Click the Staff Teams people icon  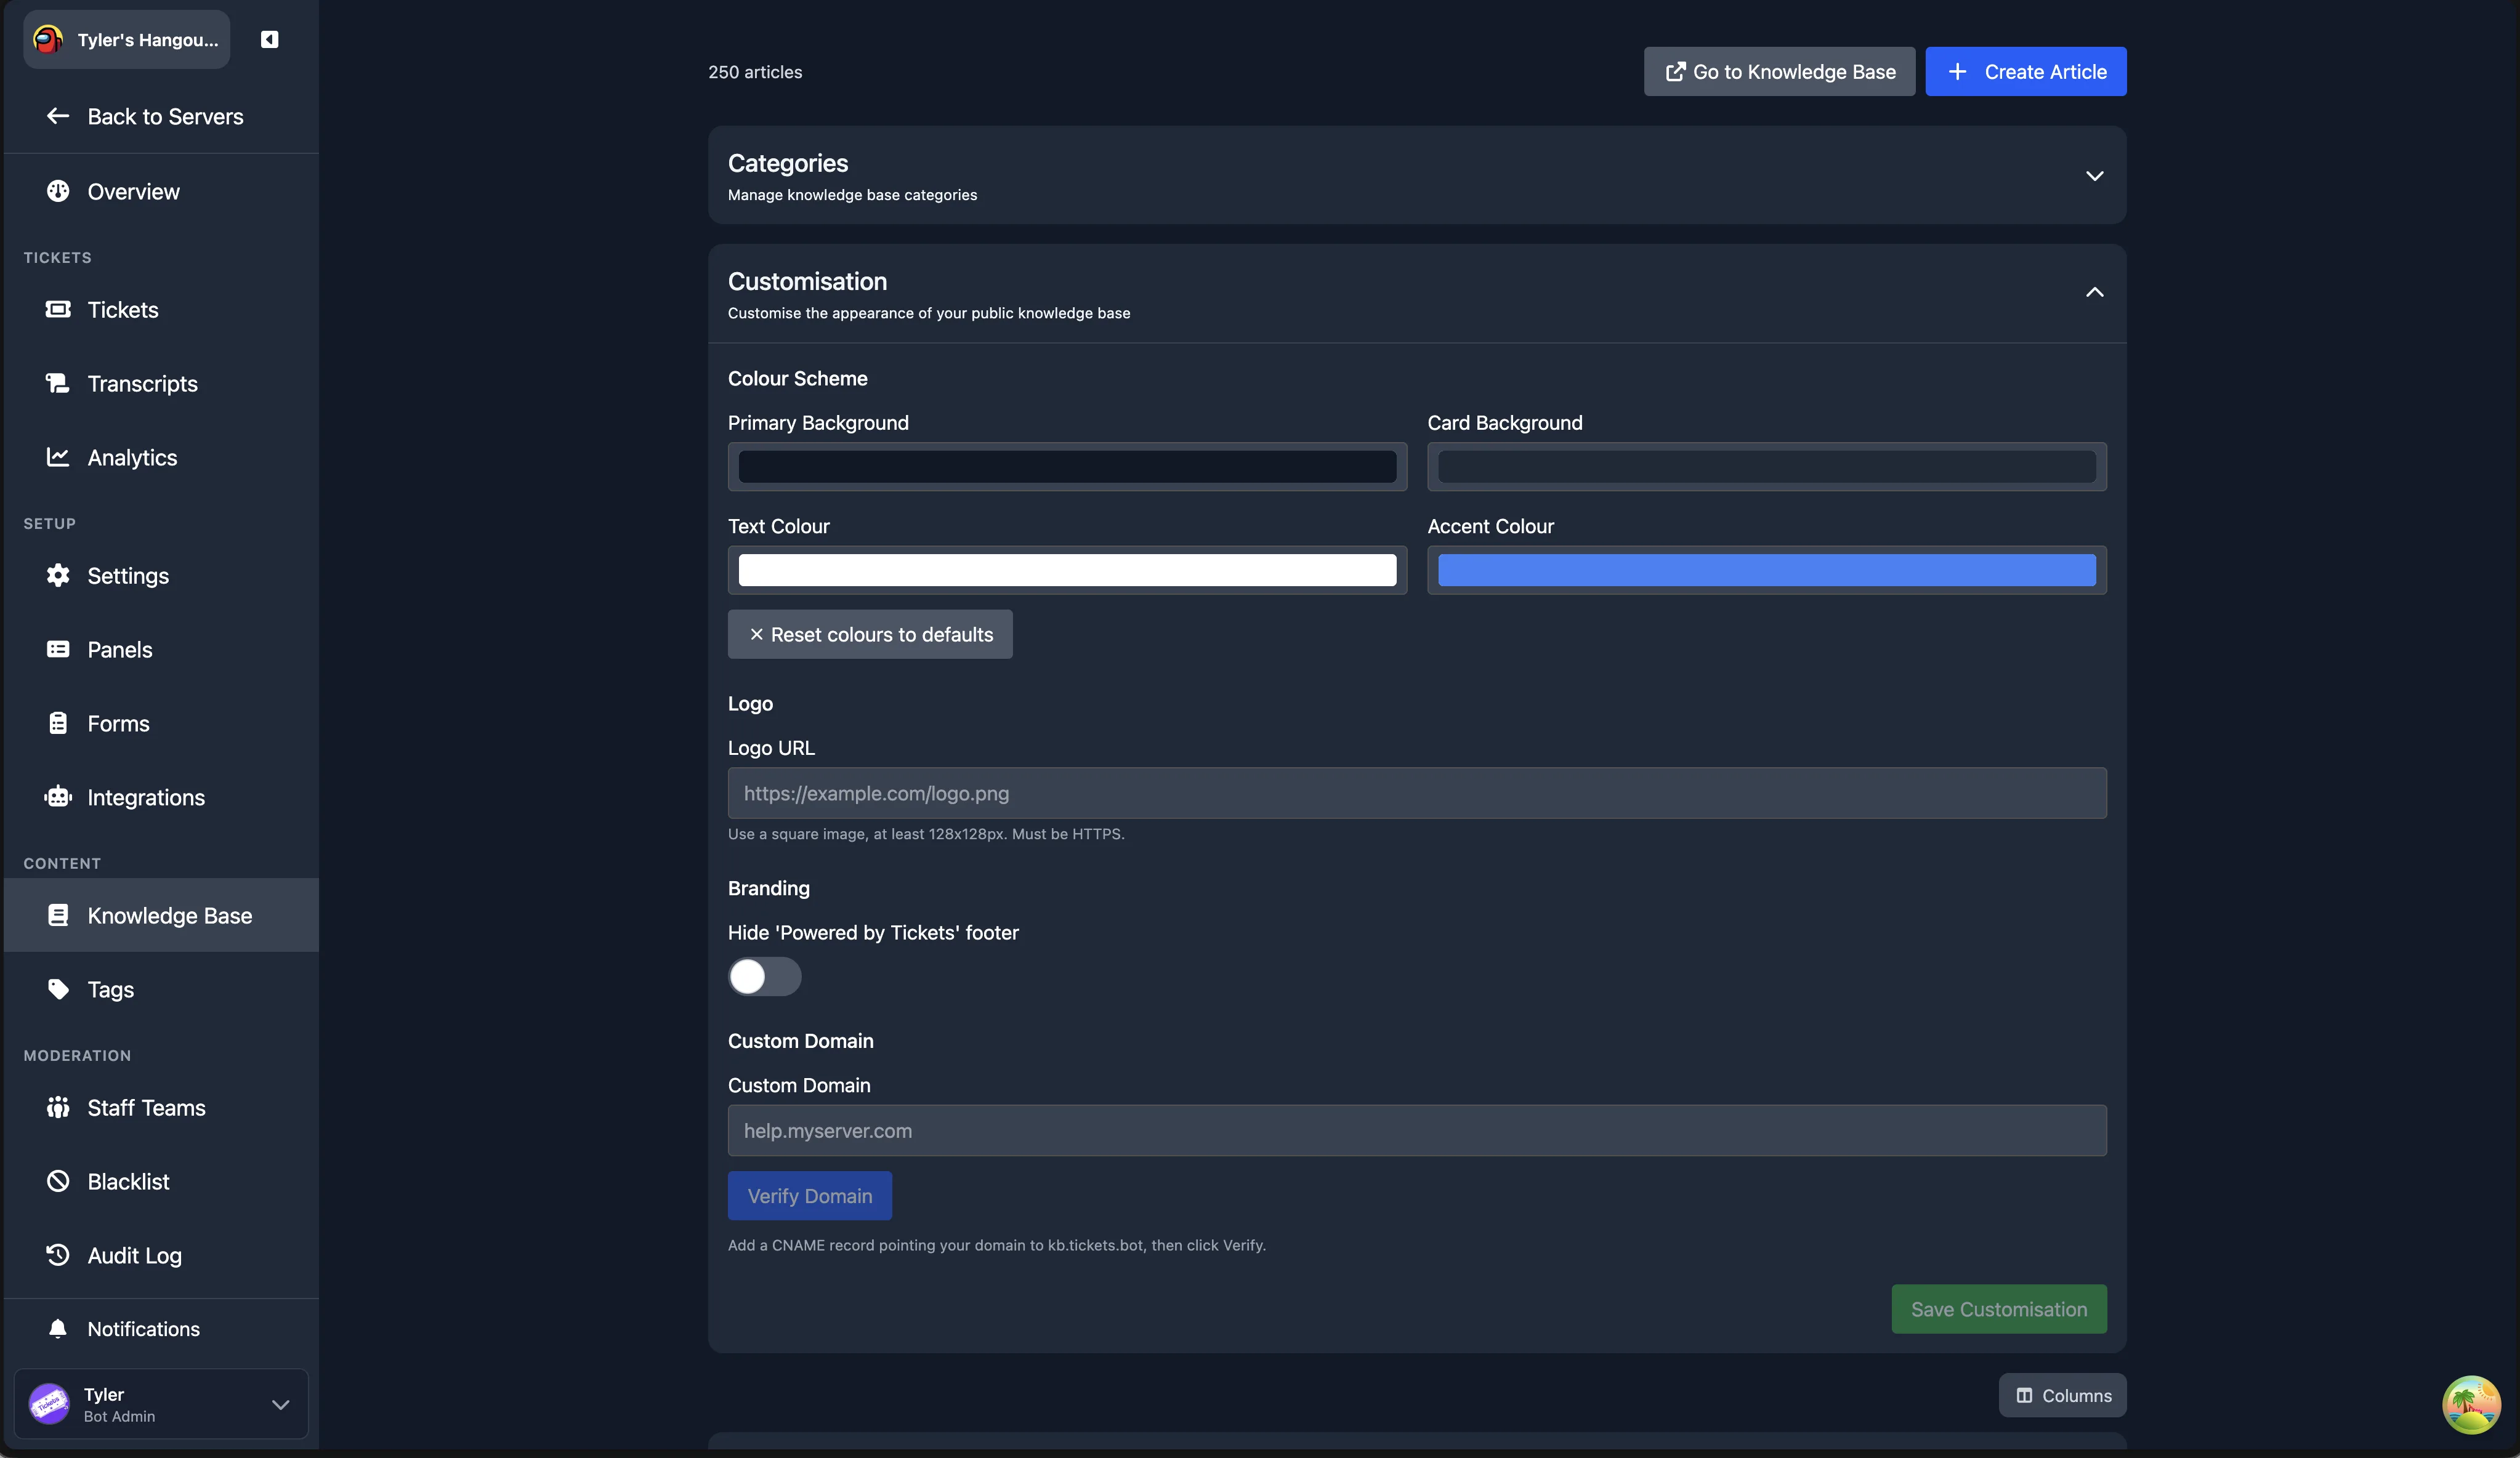tap(58, 1107)
